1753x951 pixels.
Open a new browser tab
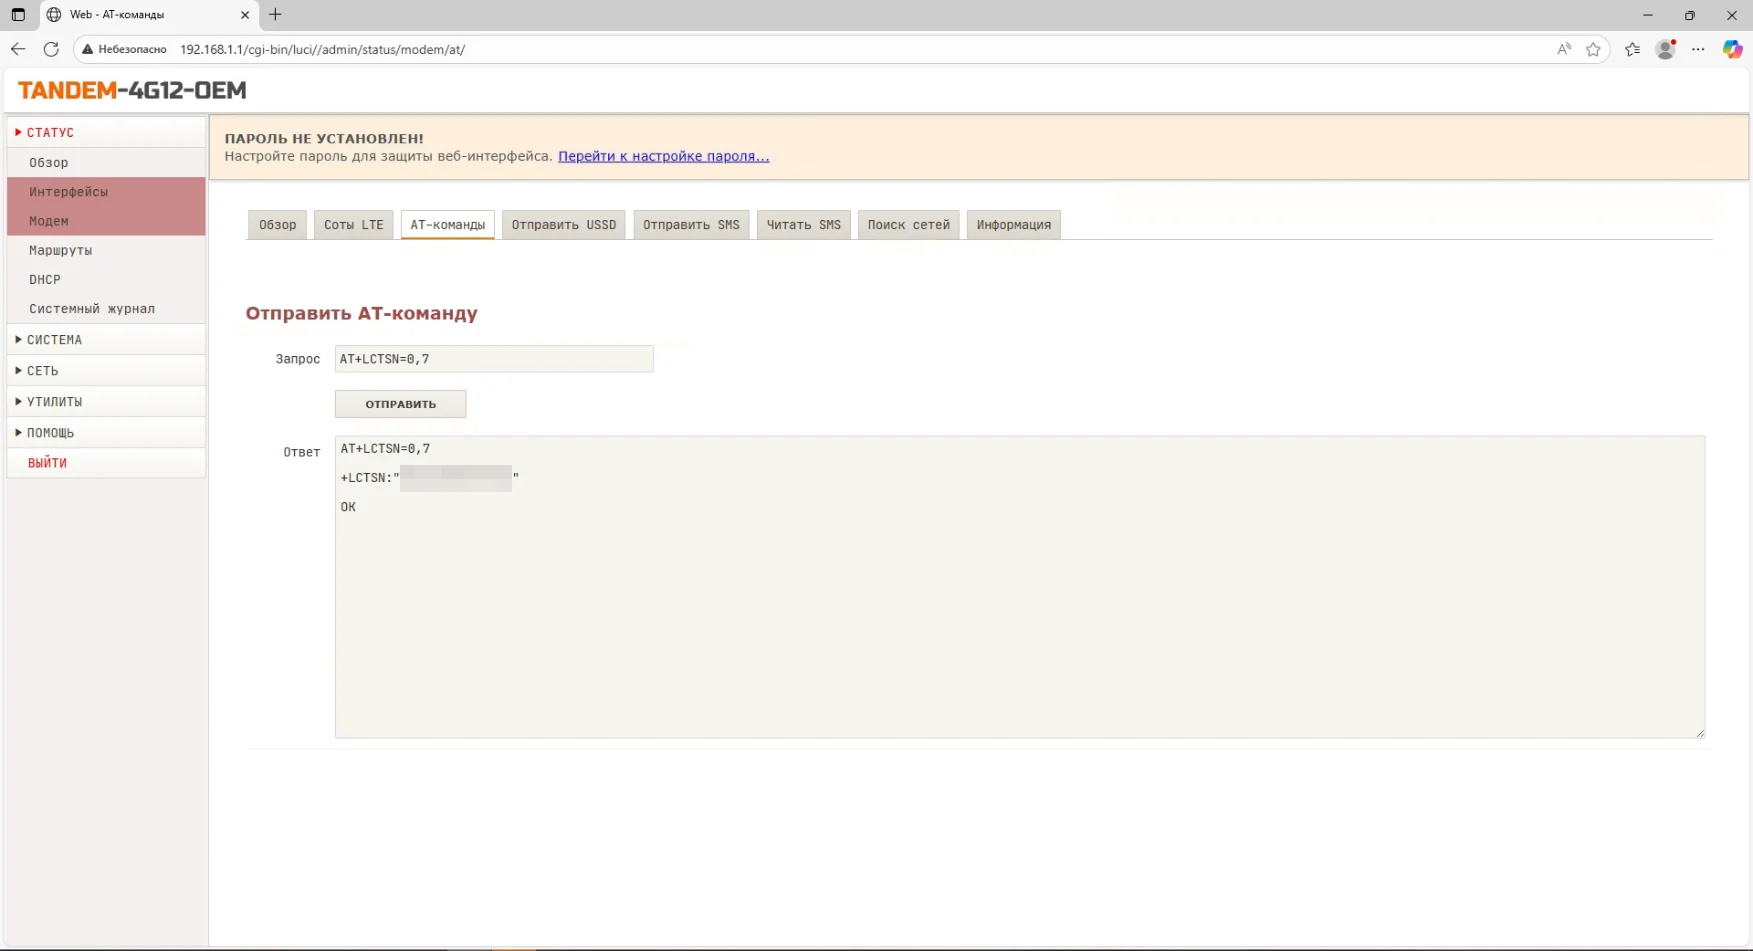coord(276,15)
